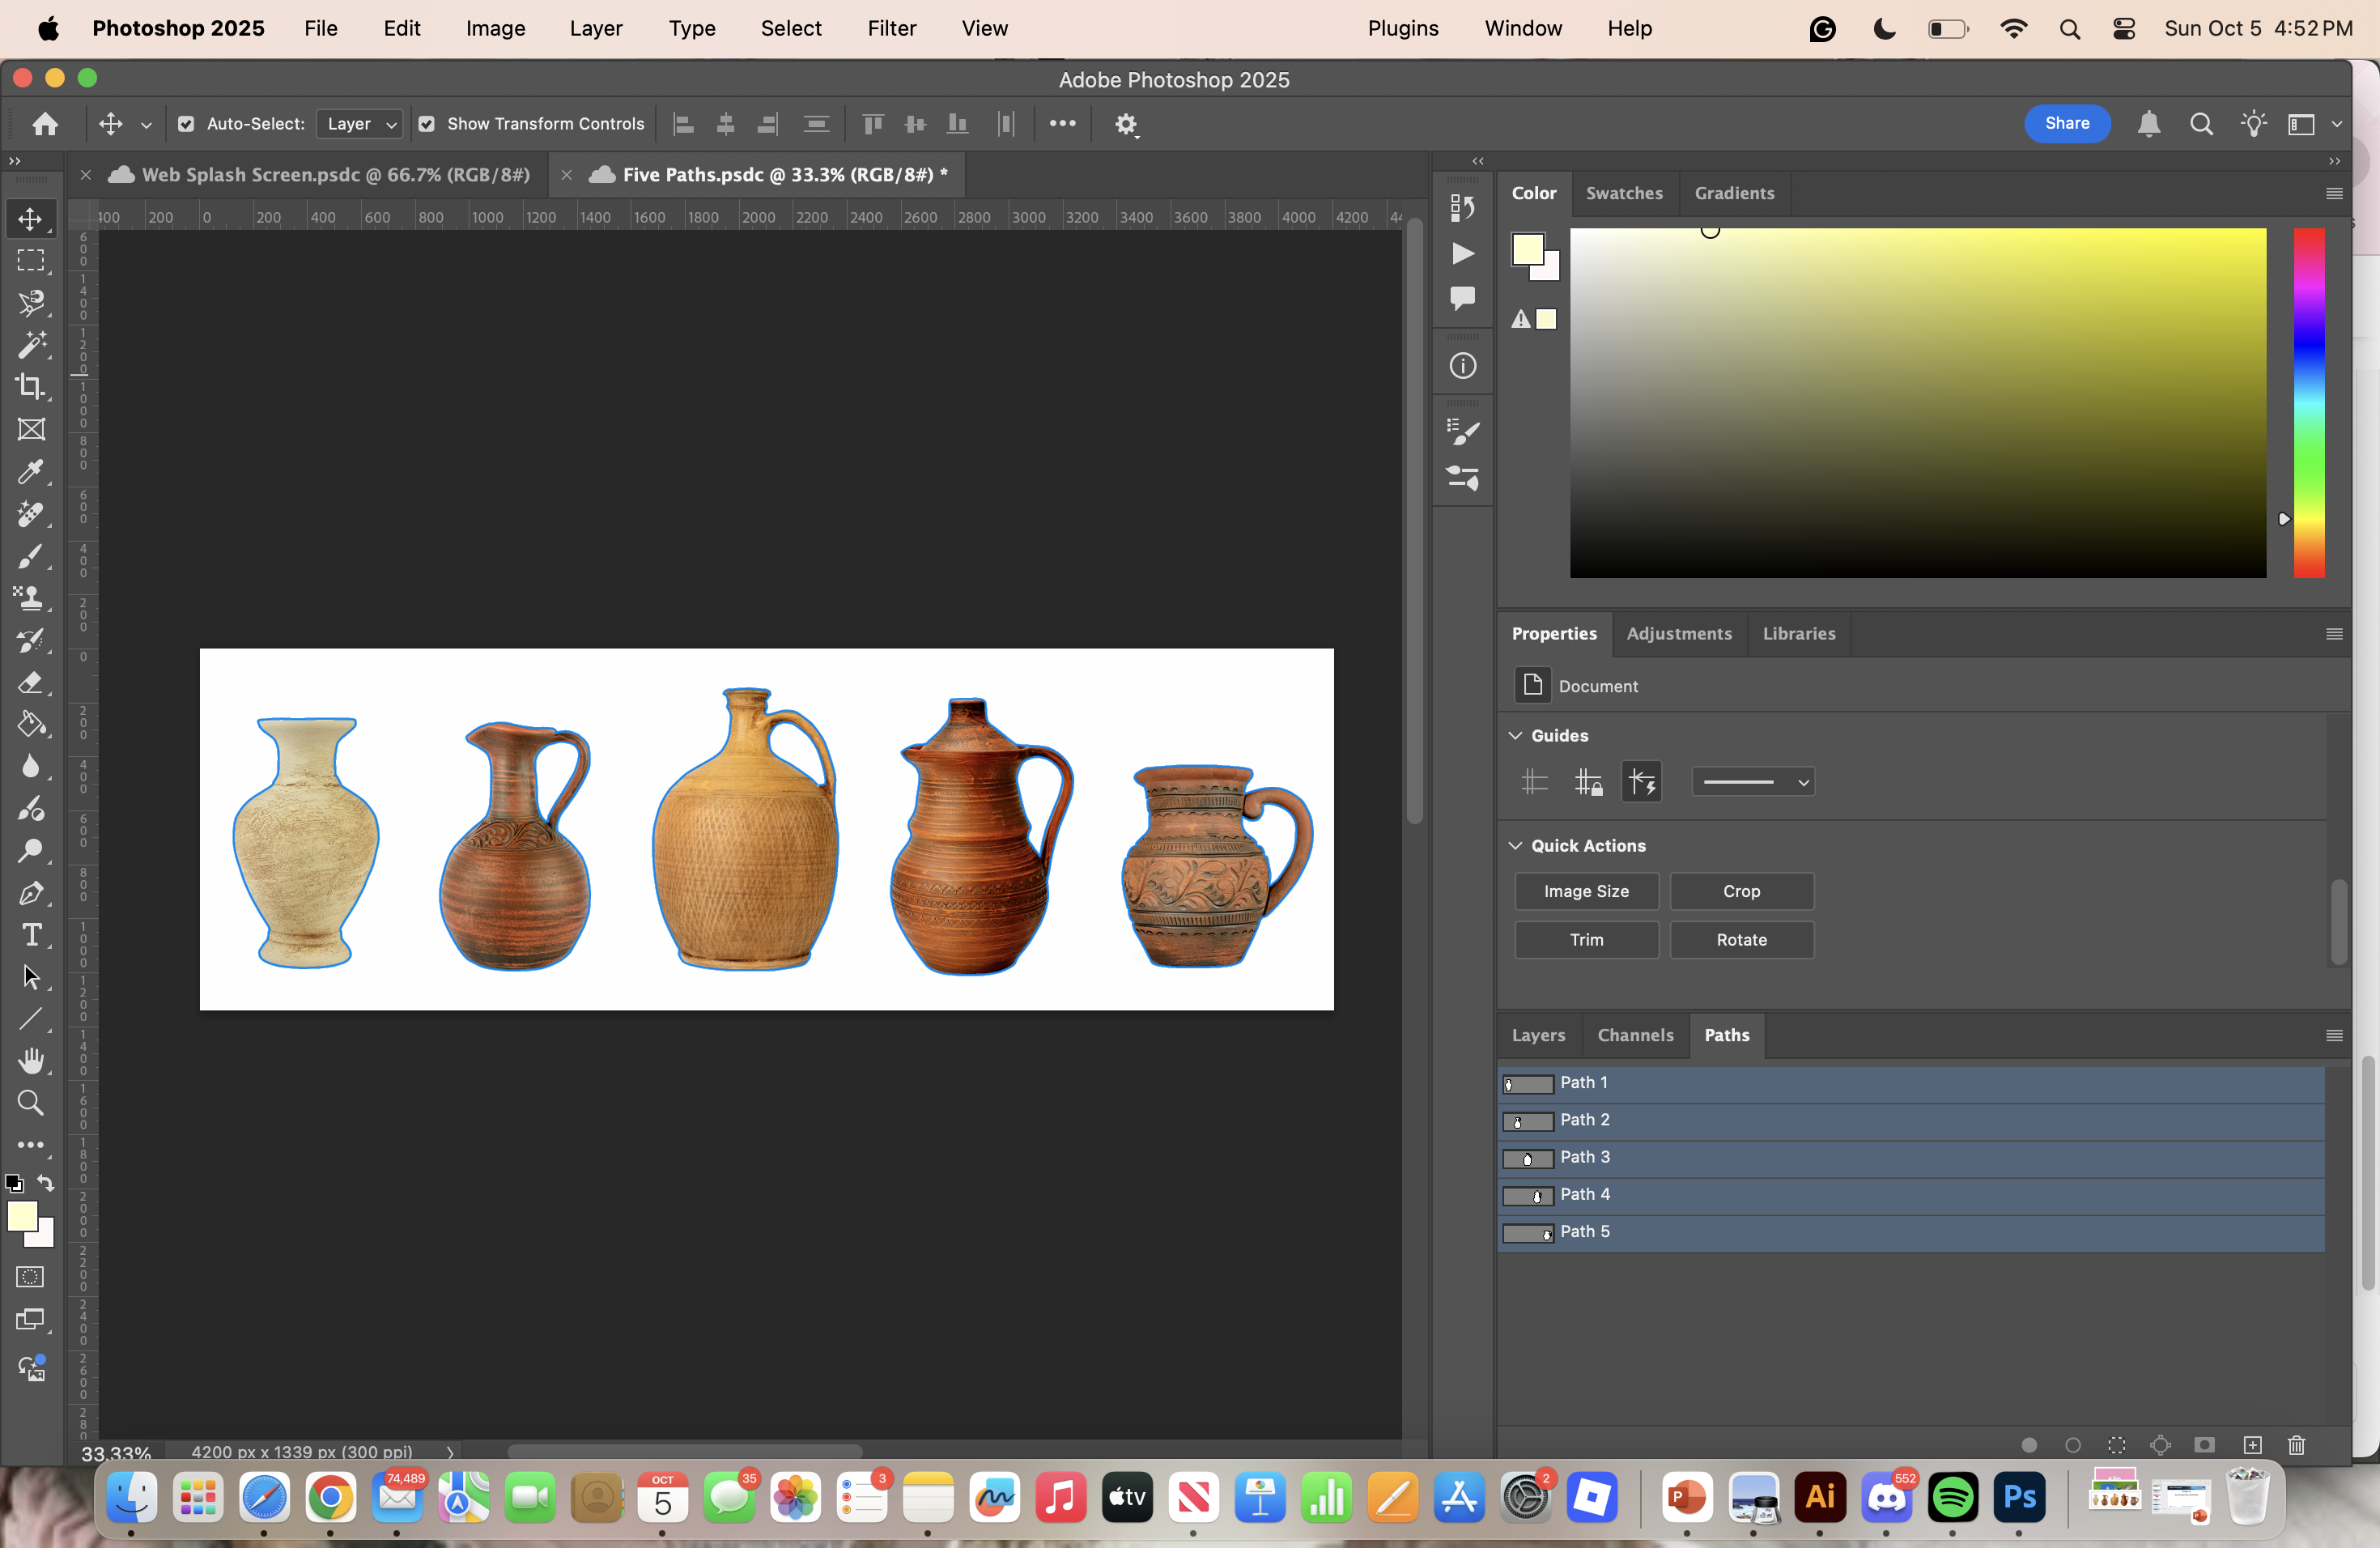Screen dimensions: 2380x1548
Task: Toggle Quick Mask mode
Action: click(30, 1277)
